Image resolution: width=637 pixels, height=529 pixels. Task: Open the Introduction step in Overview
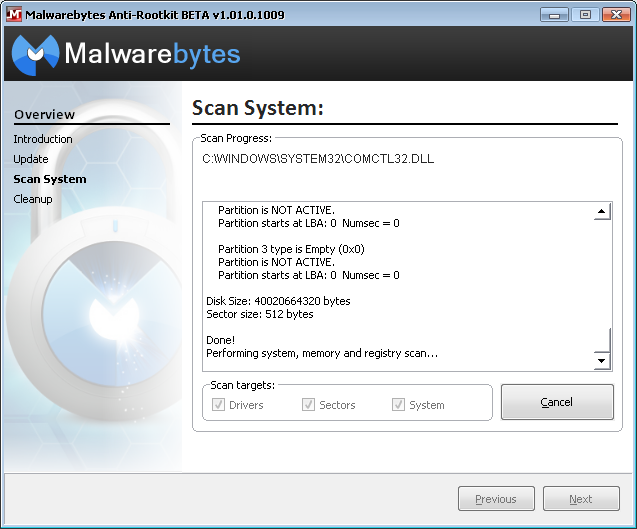(43, 139)
